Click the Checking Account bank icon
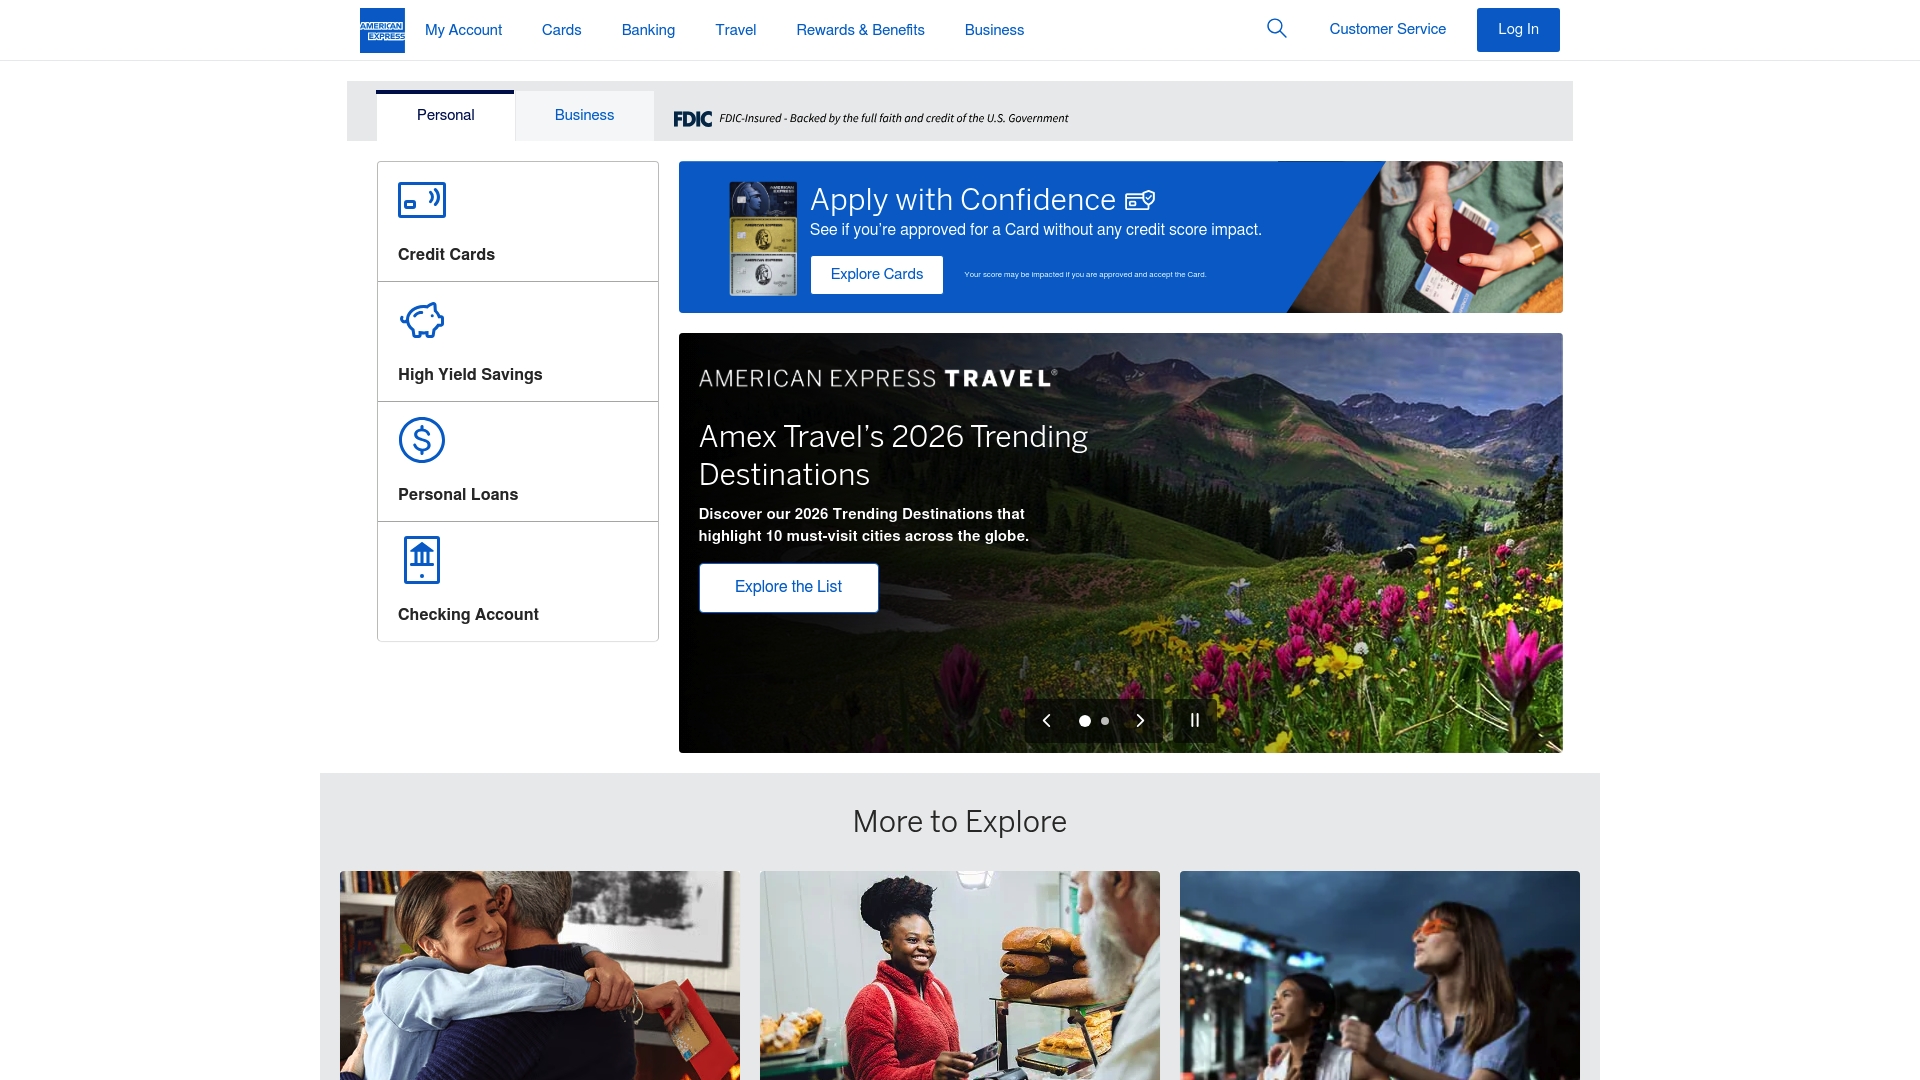The image size is (1920, 1080). [x=421, y=559]
